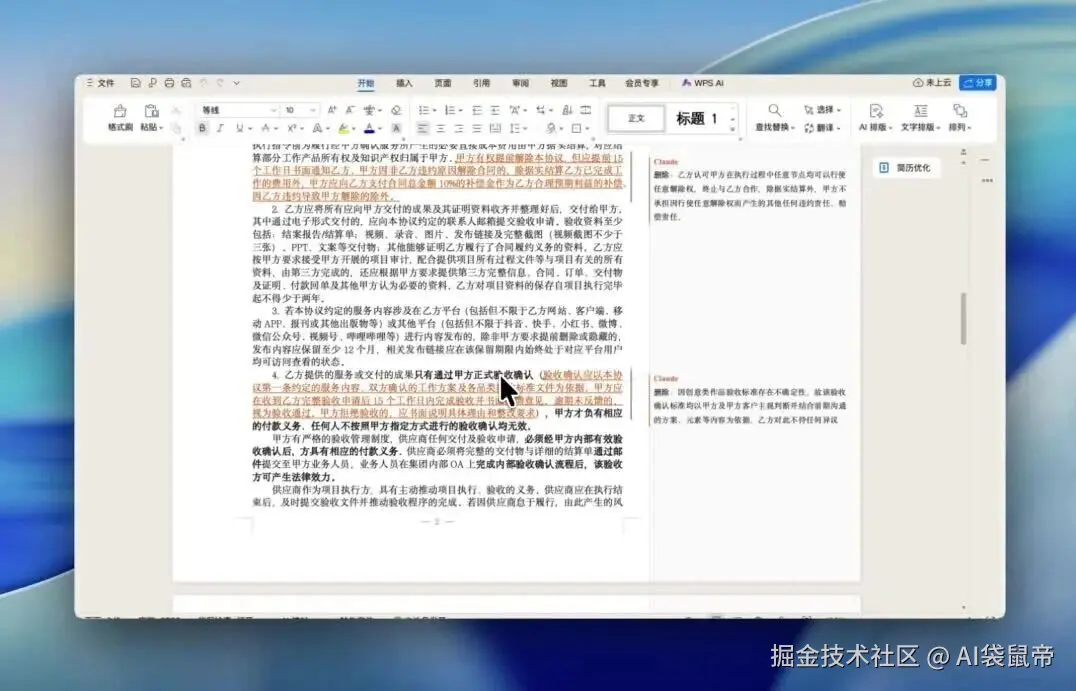
Task: Toggle Italic formatting
Action: tap(221, 128)
